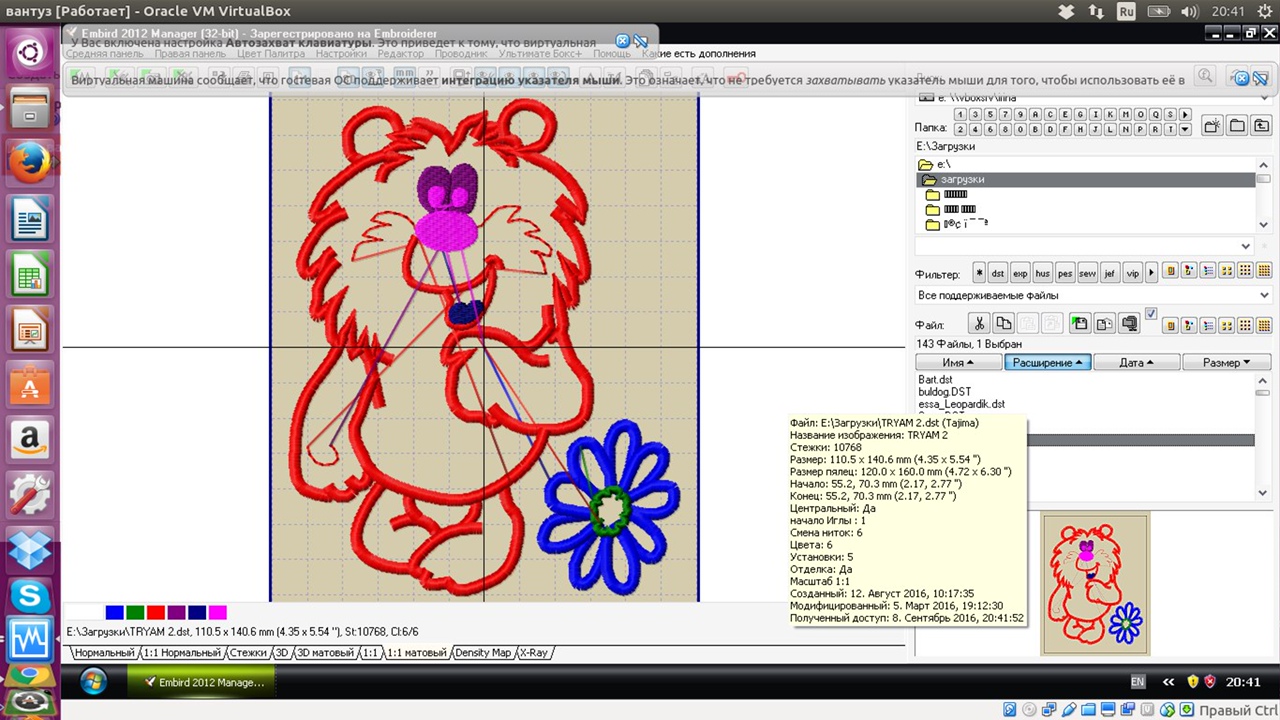
Task: Sort files by Имя column
Action: pyautogui.click(x=958, y=362)
